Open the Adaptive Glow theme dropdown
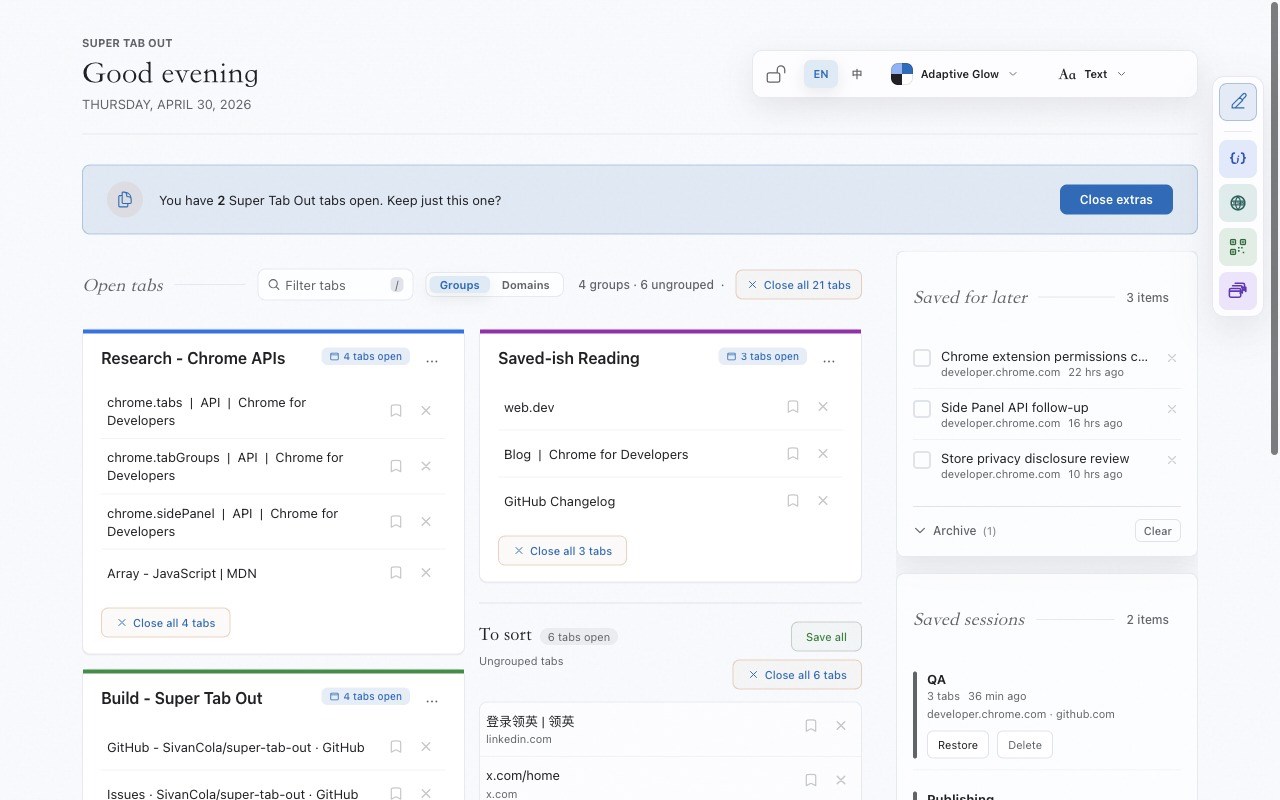1280x800 pixels. tap(954, 74)
